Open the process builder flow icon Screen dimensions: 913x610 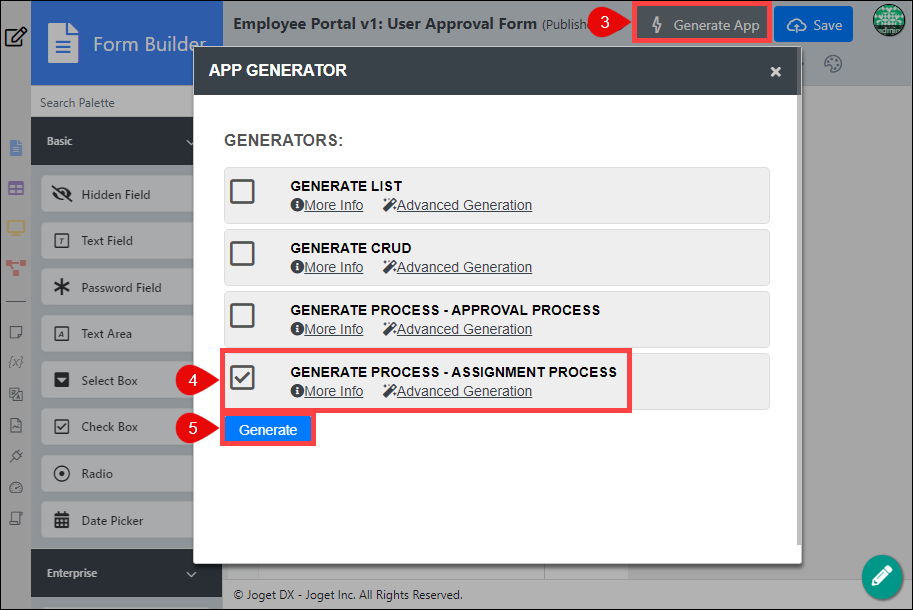[16, 268]
